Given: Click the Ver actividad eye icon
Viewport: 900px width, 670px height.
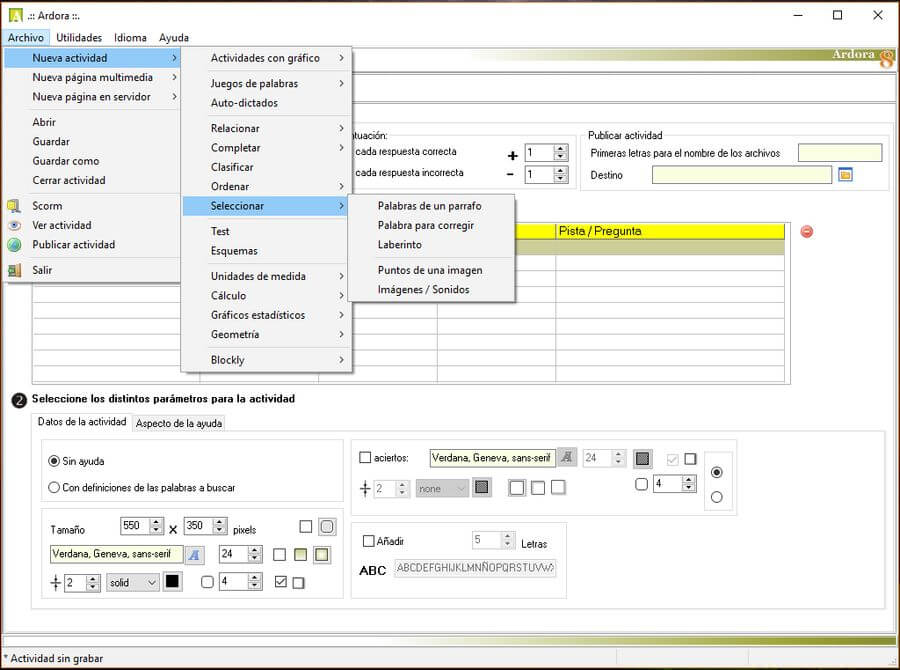Looking at the screenshot, I should point(14,225).
